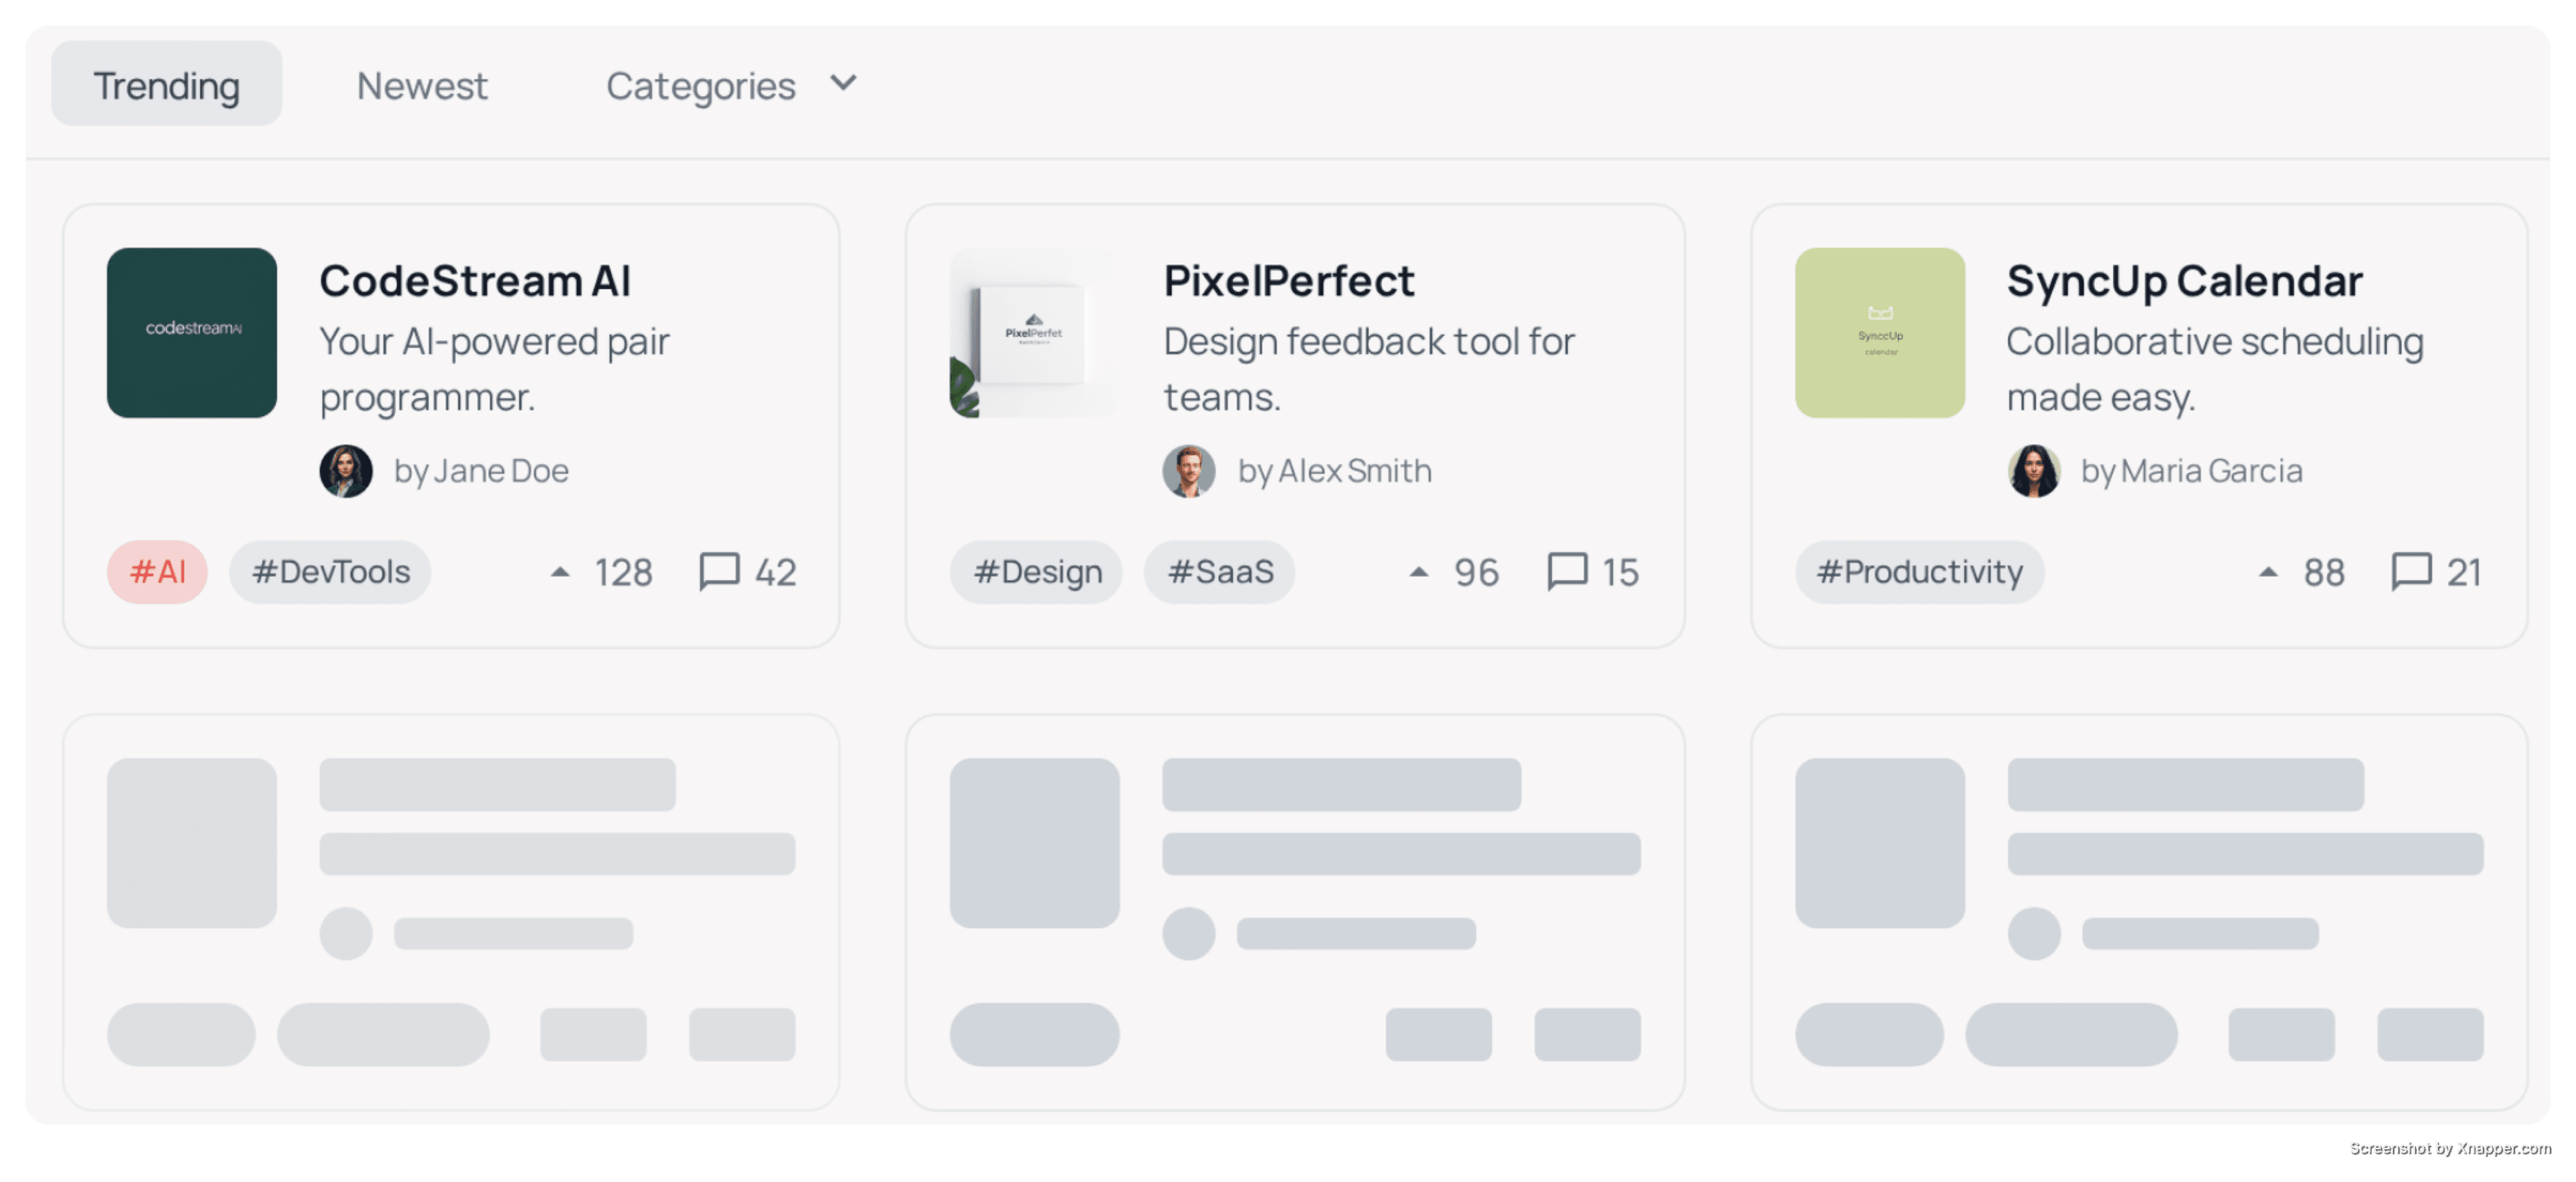Filter by the #Productivity tag
The height and width of the screenshot is (1182, 2576).
[1919, 571]
